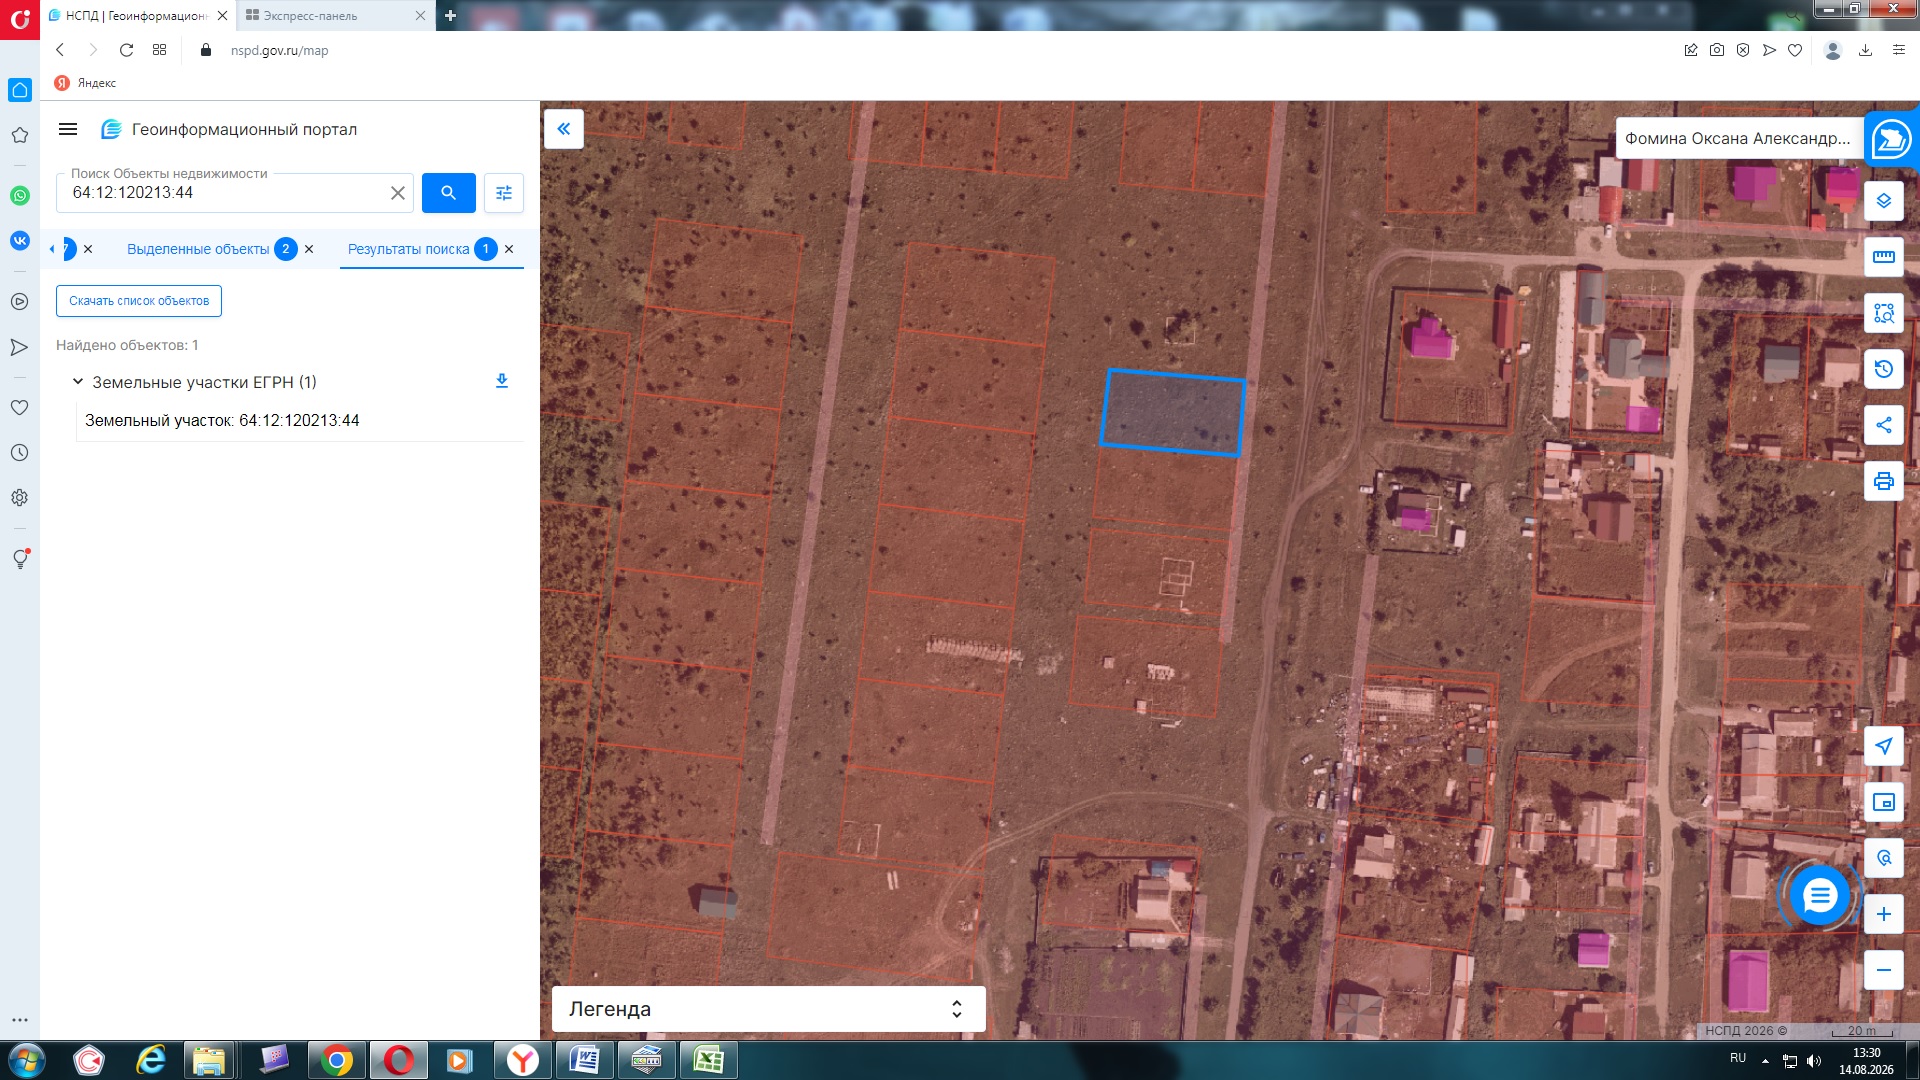Collapse Земельные участки ЕГРН group
Viewport: 1920px width, 1080px height.
(78, 382)
